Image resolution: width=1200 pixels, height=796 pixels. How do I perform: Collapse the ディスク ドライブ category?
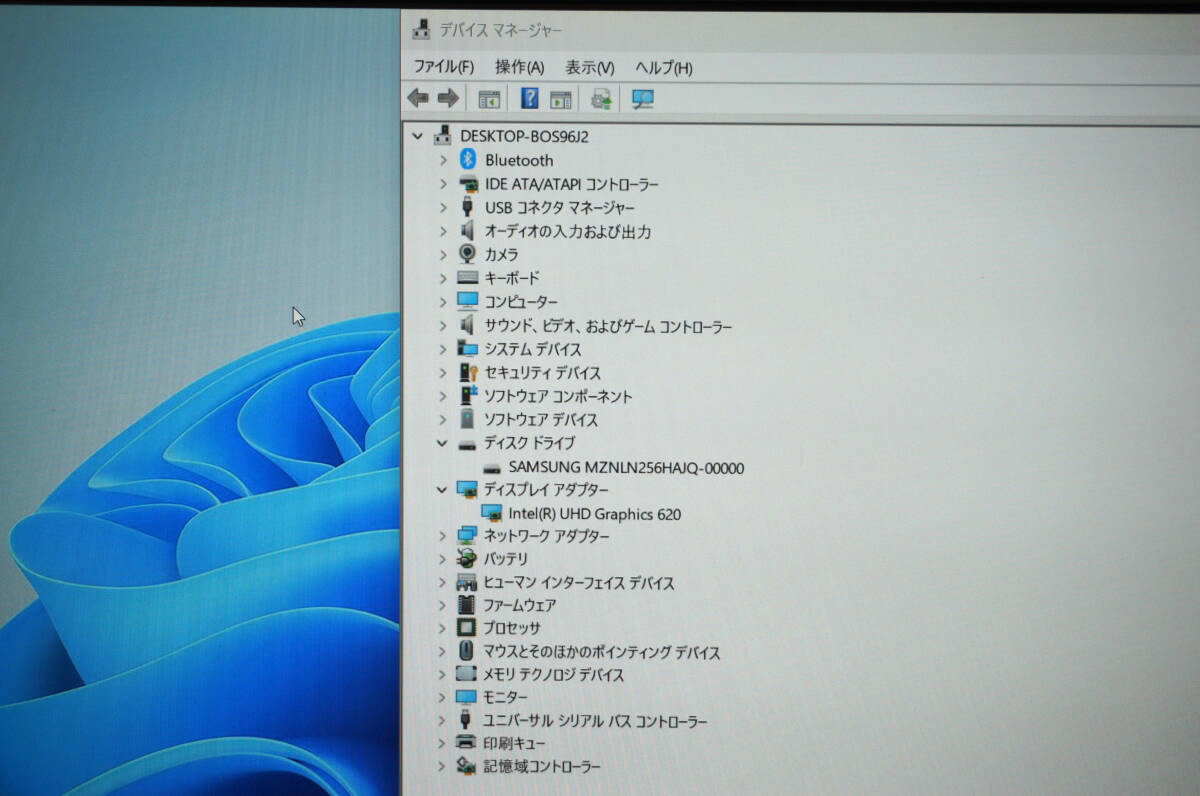pyautogui.click(x=442, y=443)
